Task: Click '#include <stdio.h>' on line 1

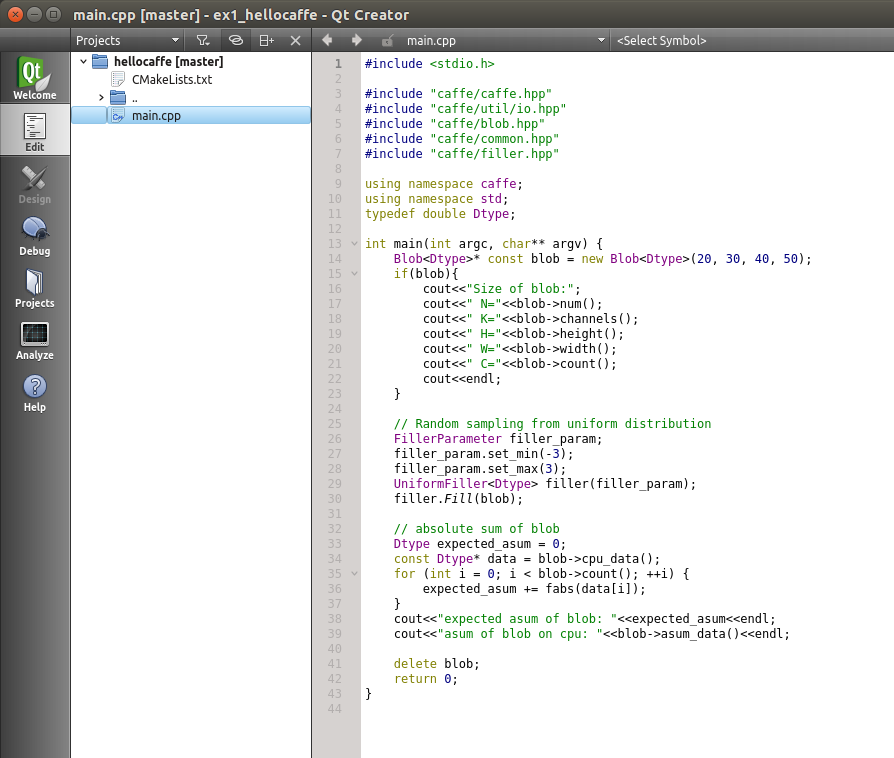Action: [x=429, y=63]
